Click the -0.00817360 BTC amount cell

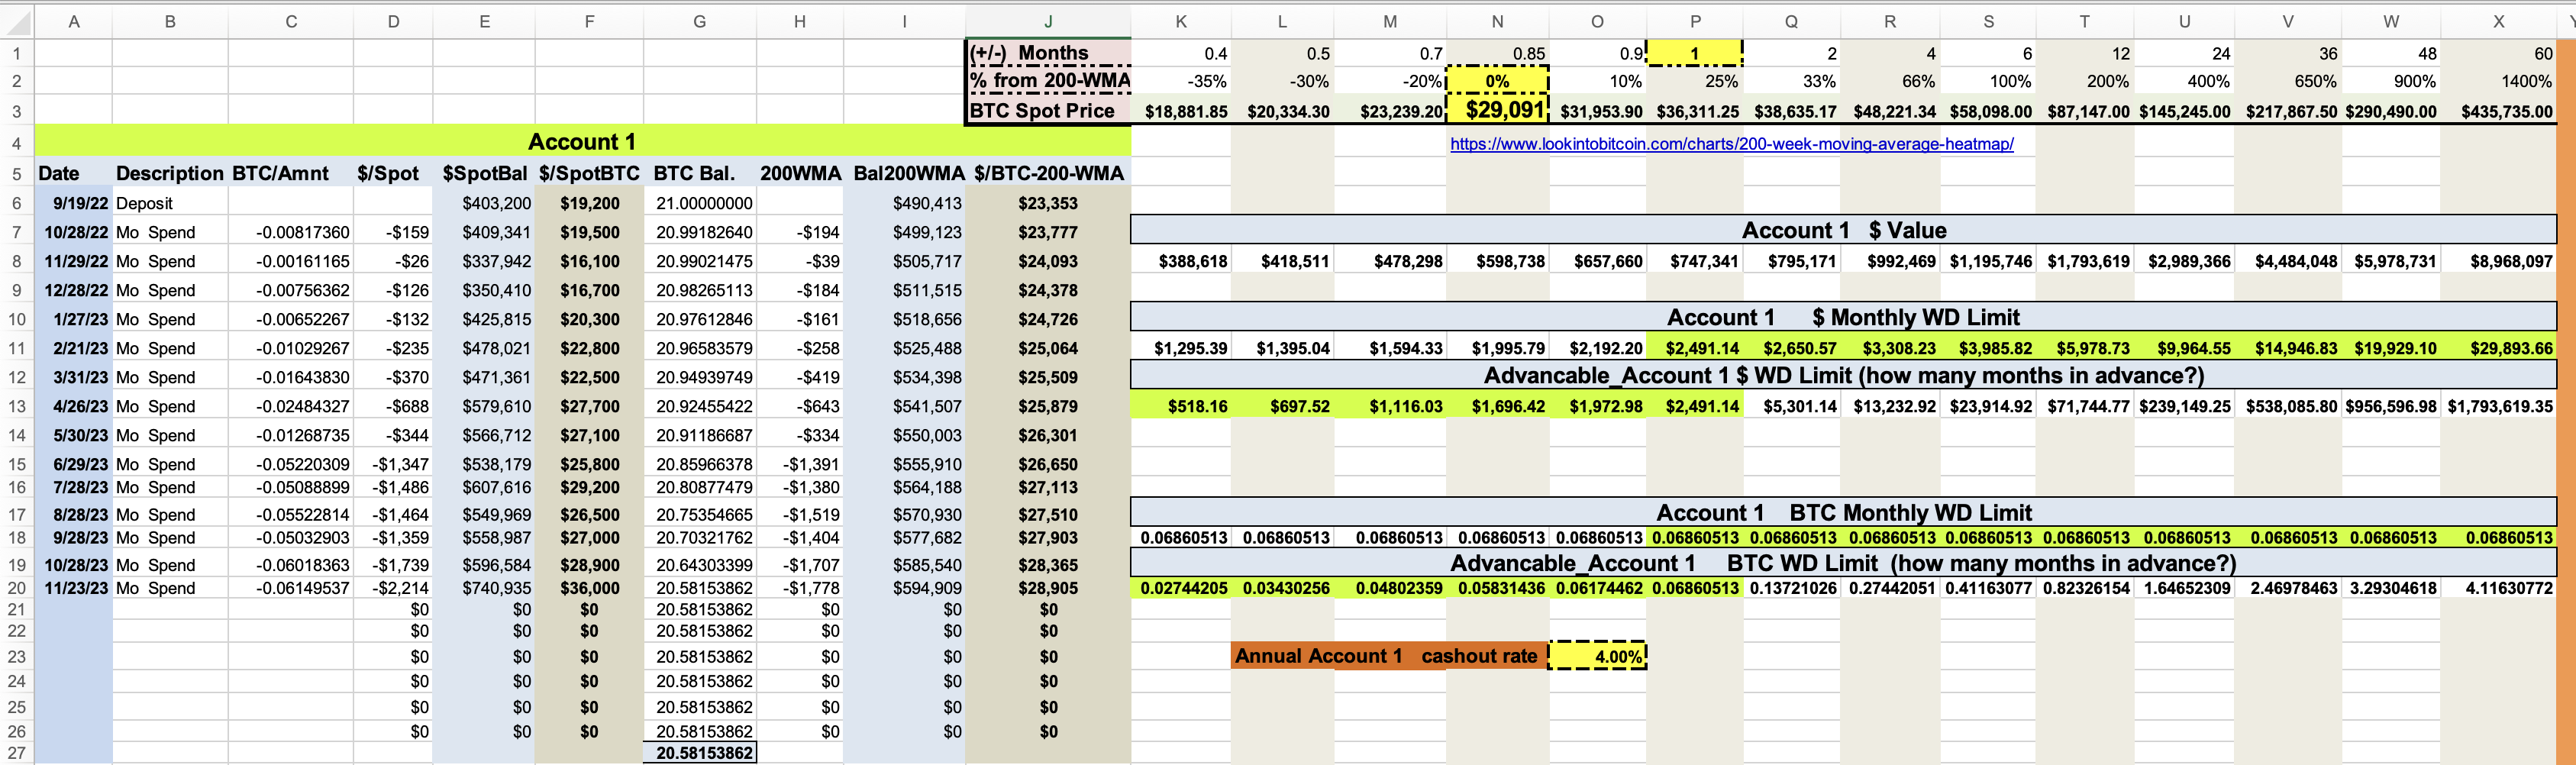click(x=291, y=232)
